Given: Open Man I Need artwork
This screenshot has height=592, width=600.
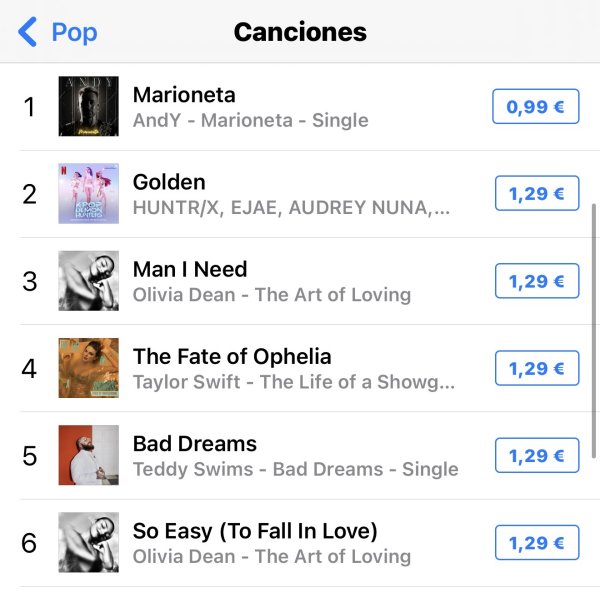Looking at the screenshot, I should tap(88, 281).
